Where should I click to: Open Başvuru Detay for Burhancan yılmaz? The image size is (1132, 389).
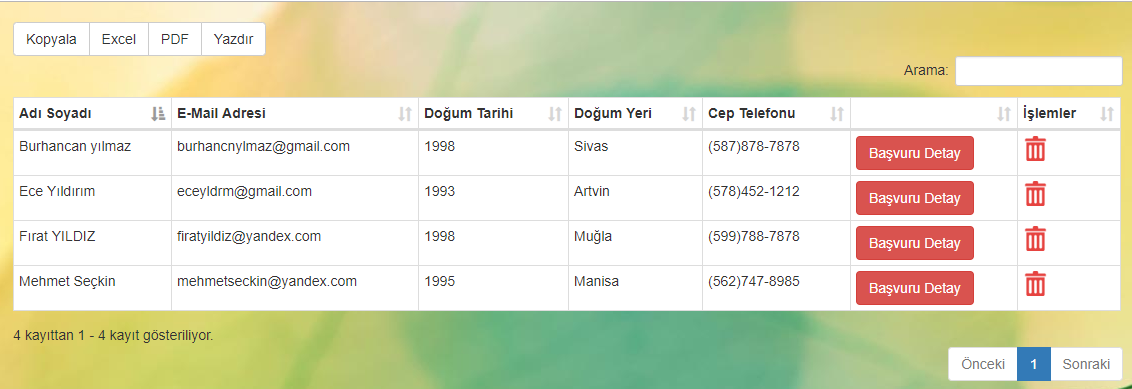coord(915,153)
